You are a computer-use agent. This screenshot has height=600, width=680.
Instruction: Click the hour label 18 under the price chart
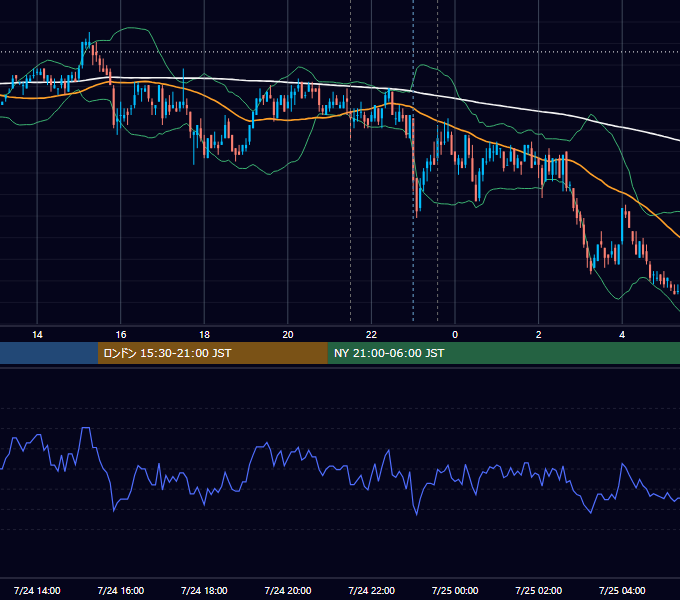[x=204, y=335]
